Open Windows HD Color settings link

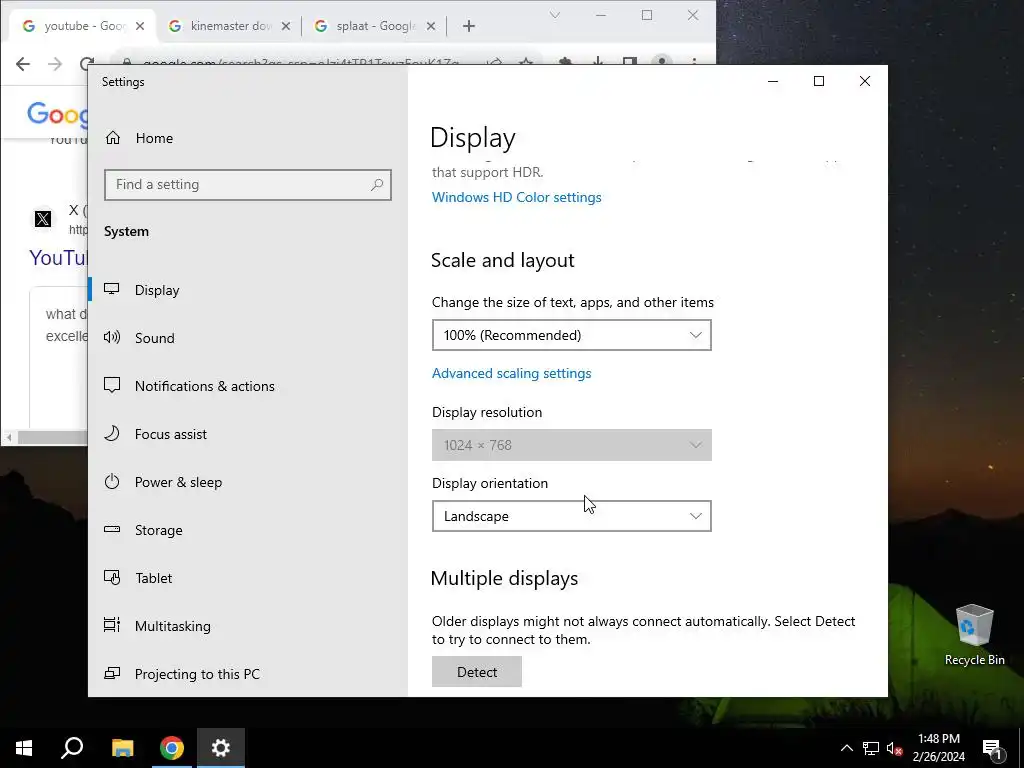click(x=517, y=197)
